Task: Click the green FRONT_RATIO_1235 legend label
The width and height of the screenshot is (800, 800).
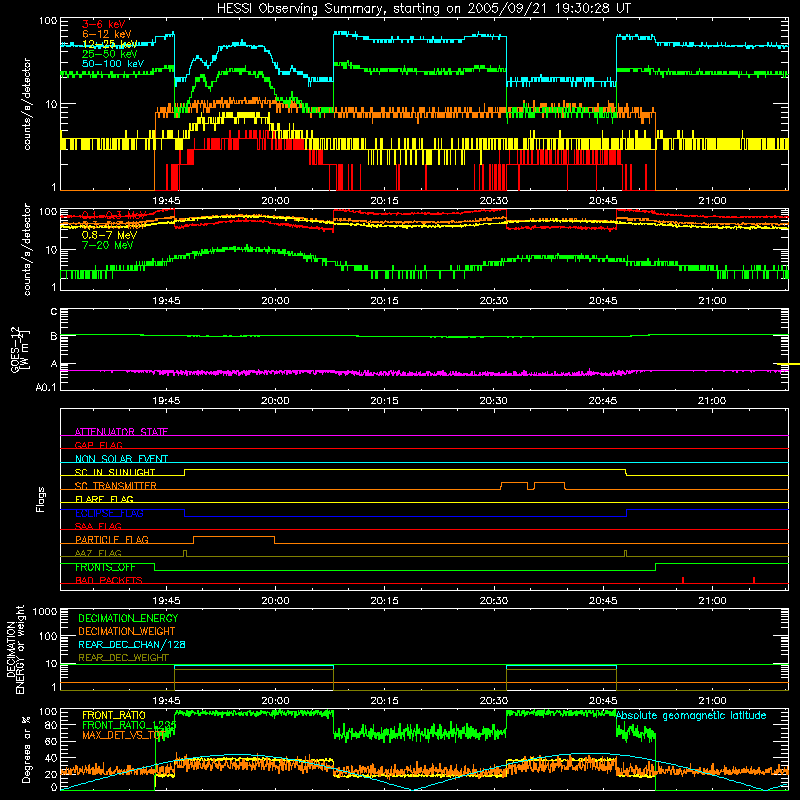Action: (129, 725)
